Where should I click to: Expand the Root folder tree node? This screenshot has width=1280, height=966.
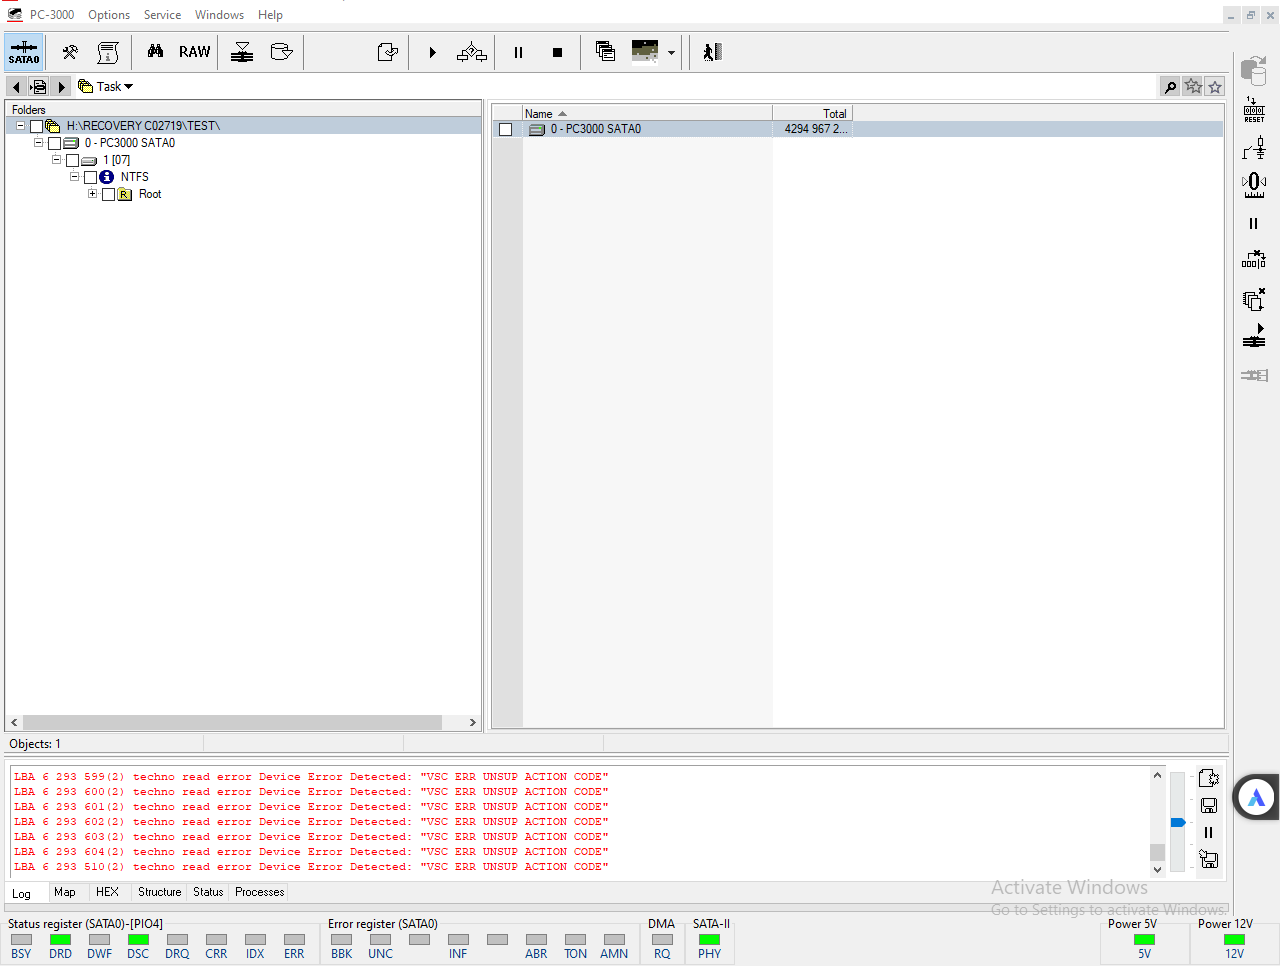tap(92, 194)
